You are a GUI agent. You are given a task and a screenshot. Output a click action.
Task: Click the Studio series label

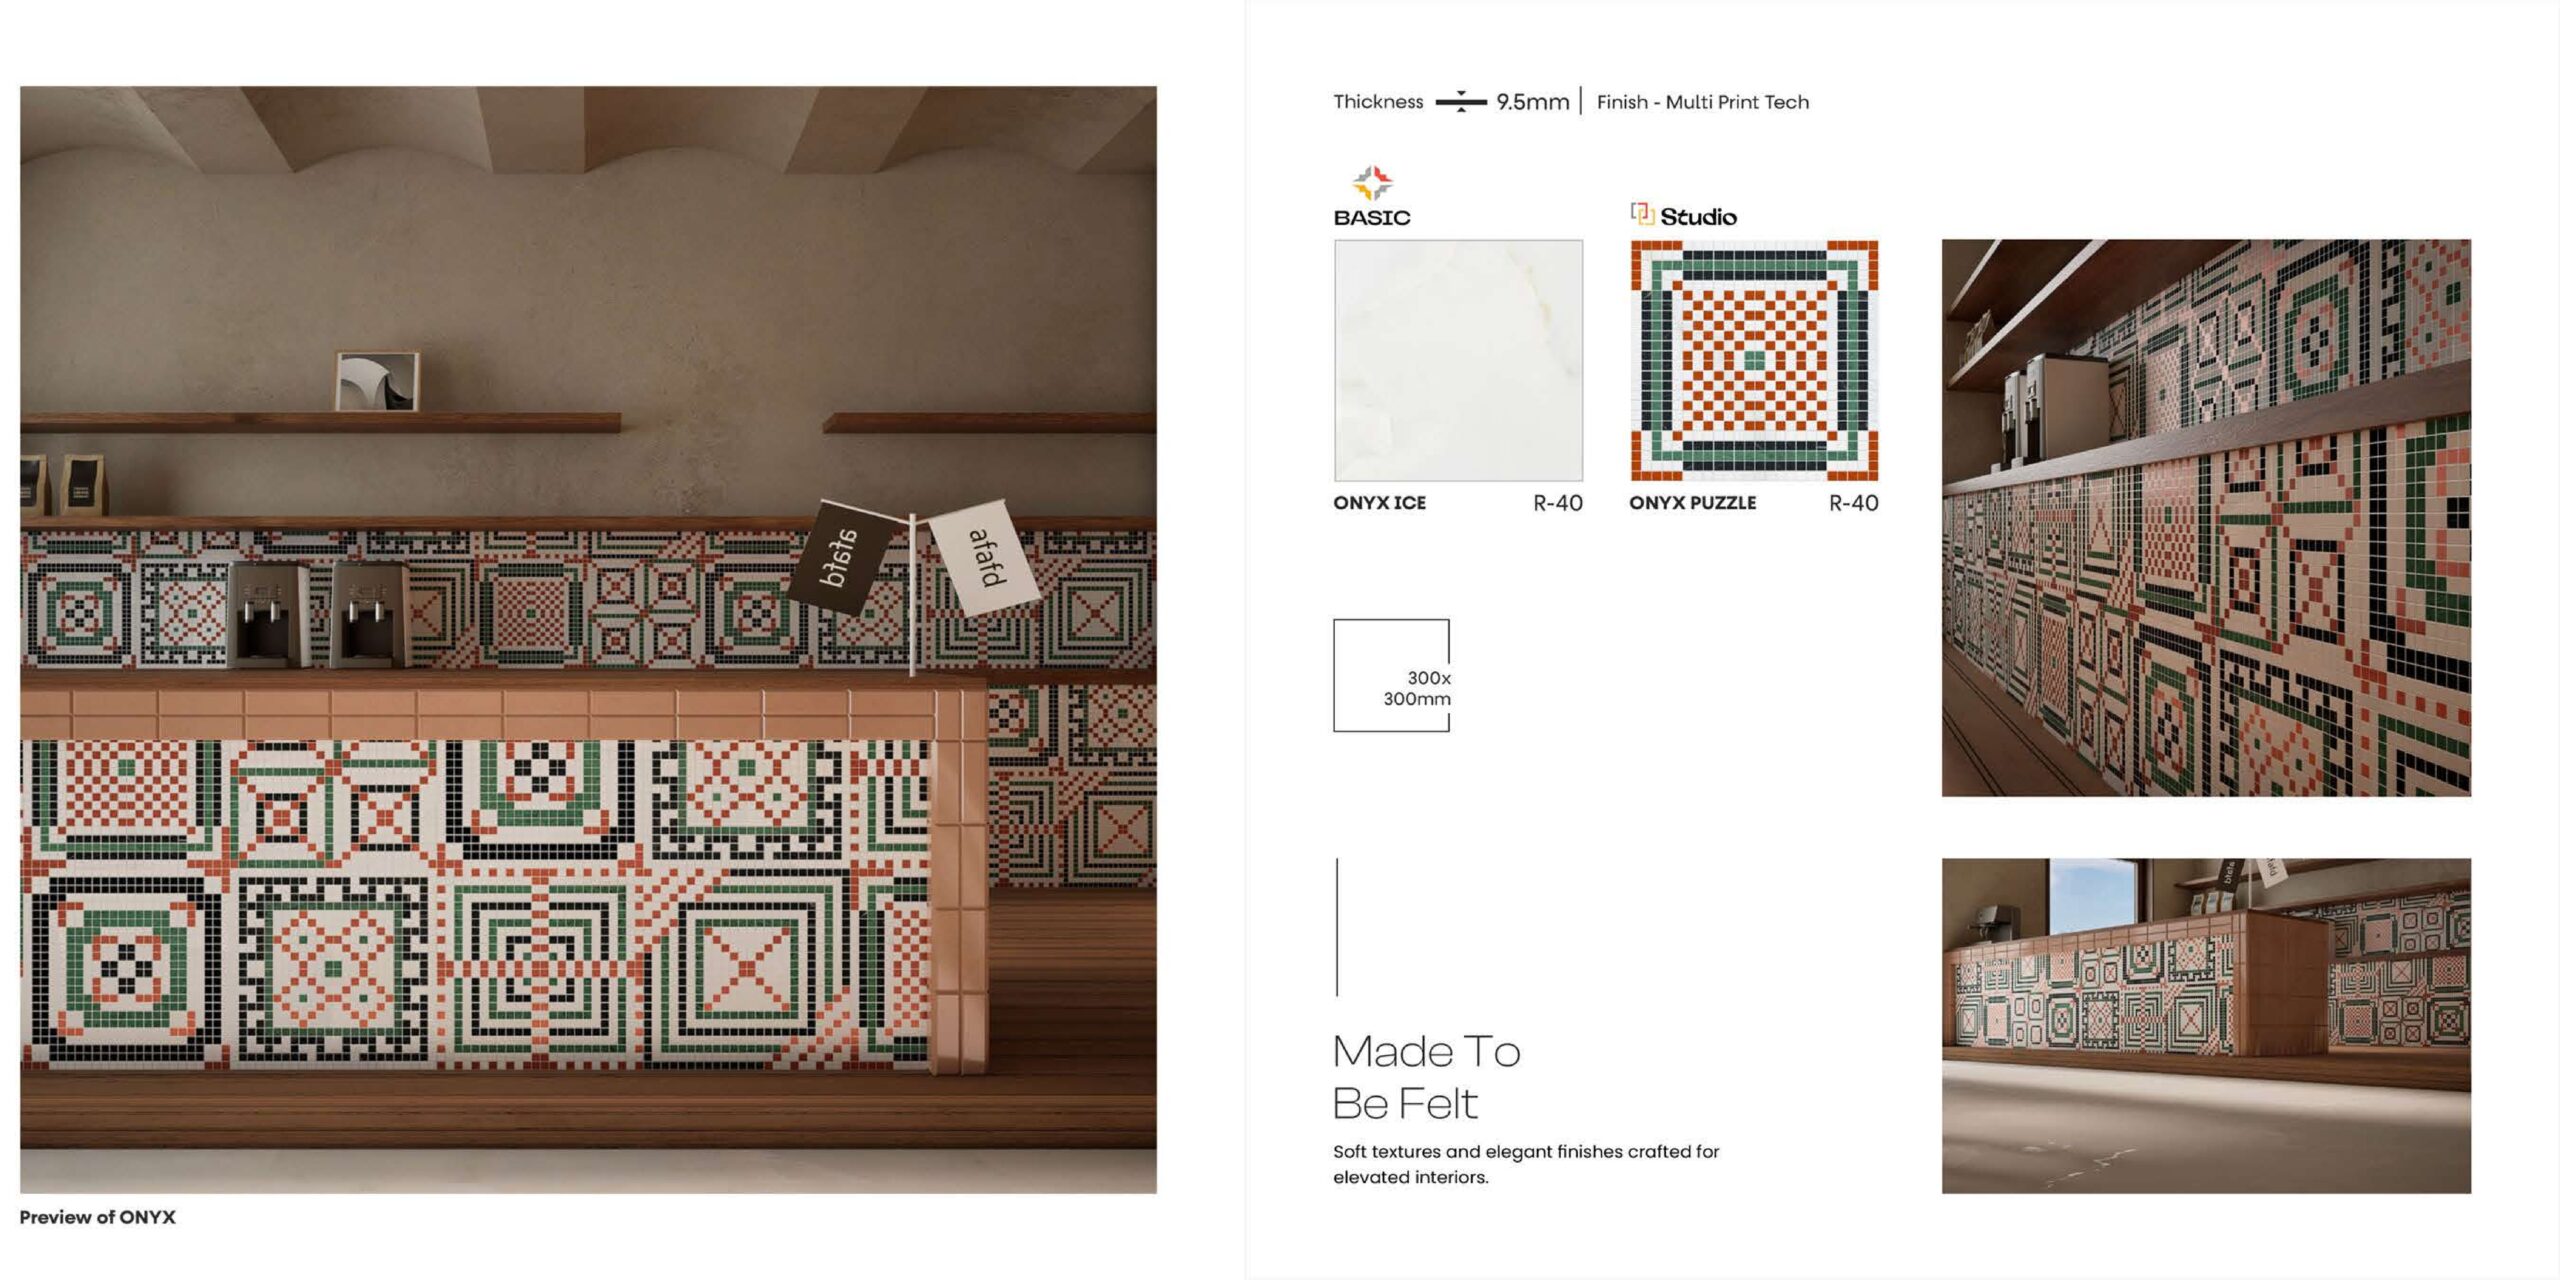[x=1698, y=216]
